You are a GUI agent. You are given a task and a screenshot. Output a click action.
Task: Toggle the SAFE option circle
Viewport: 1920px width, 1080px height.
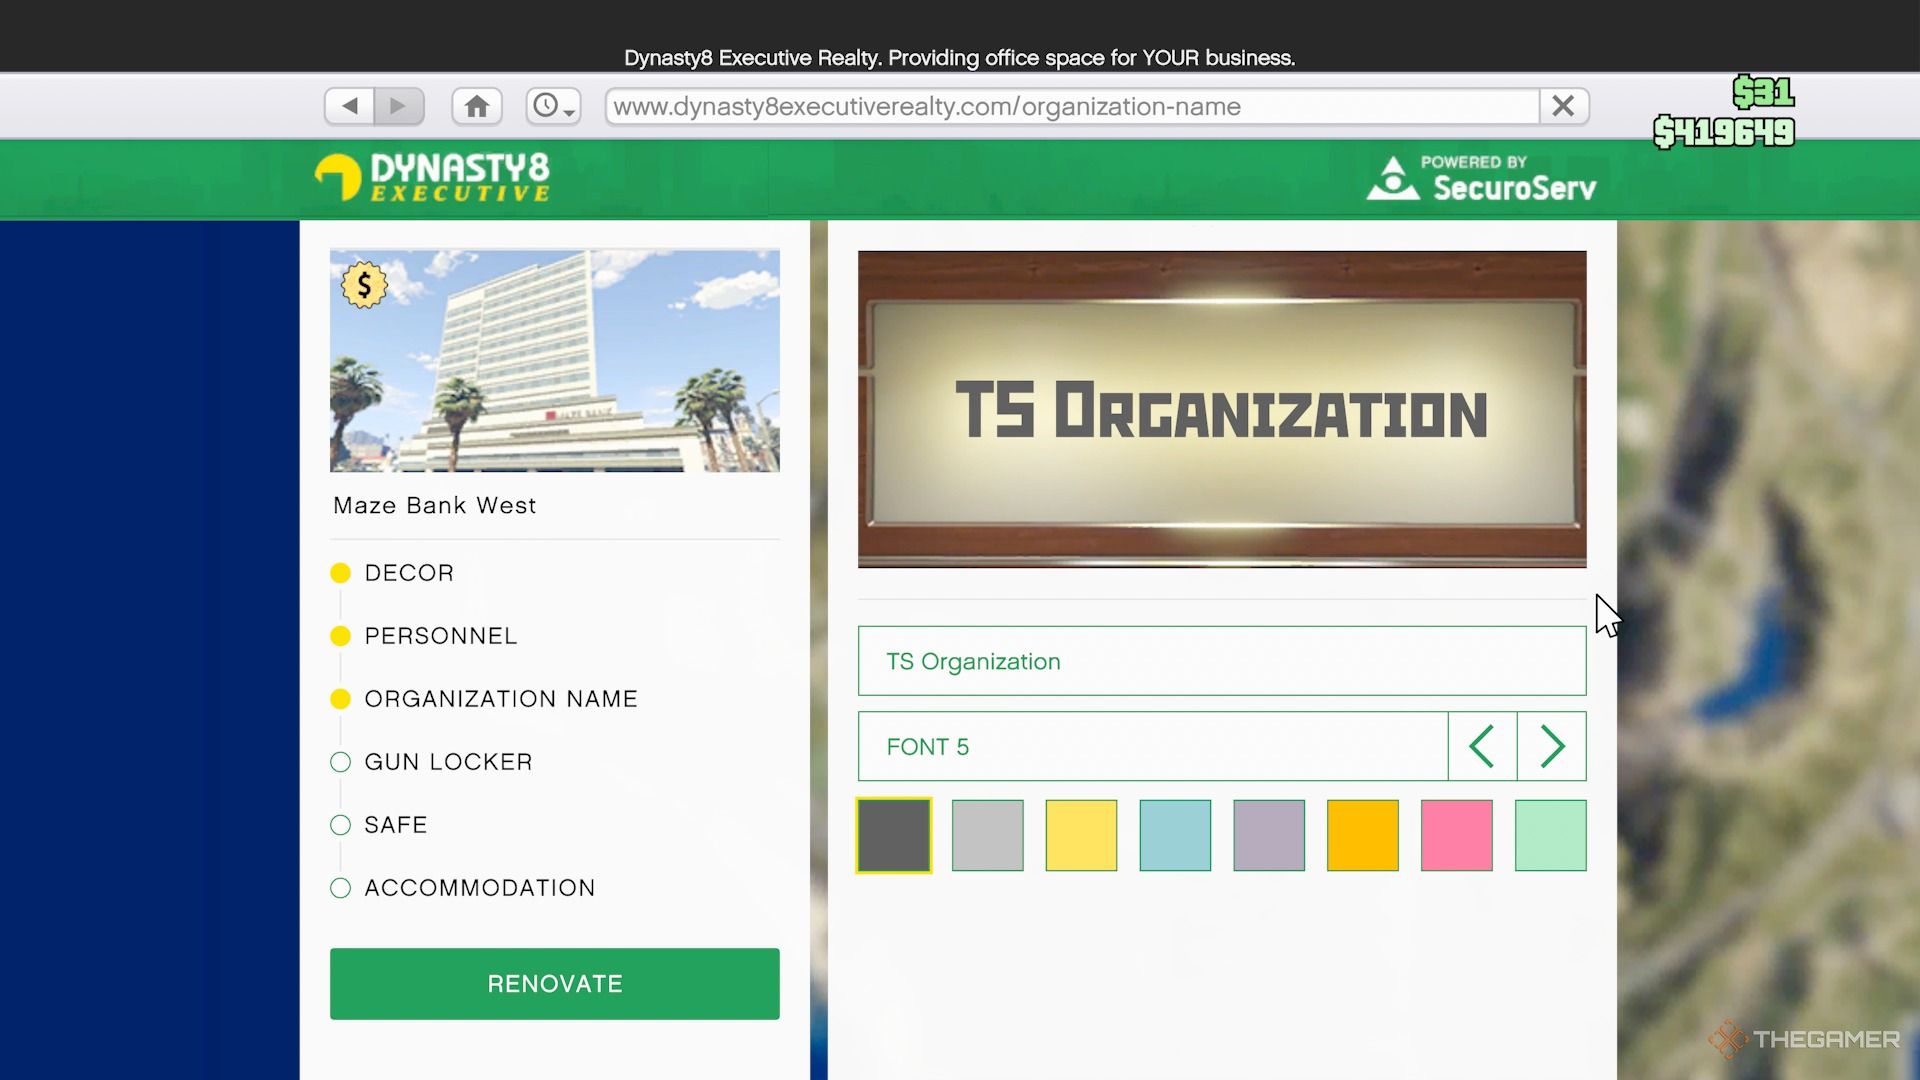click(x=339, y=824)
